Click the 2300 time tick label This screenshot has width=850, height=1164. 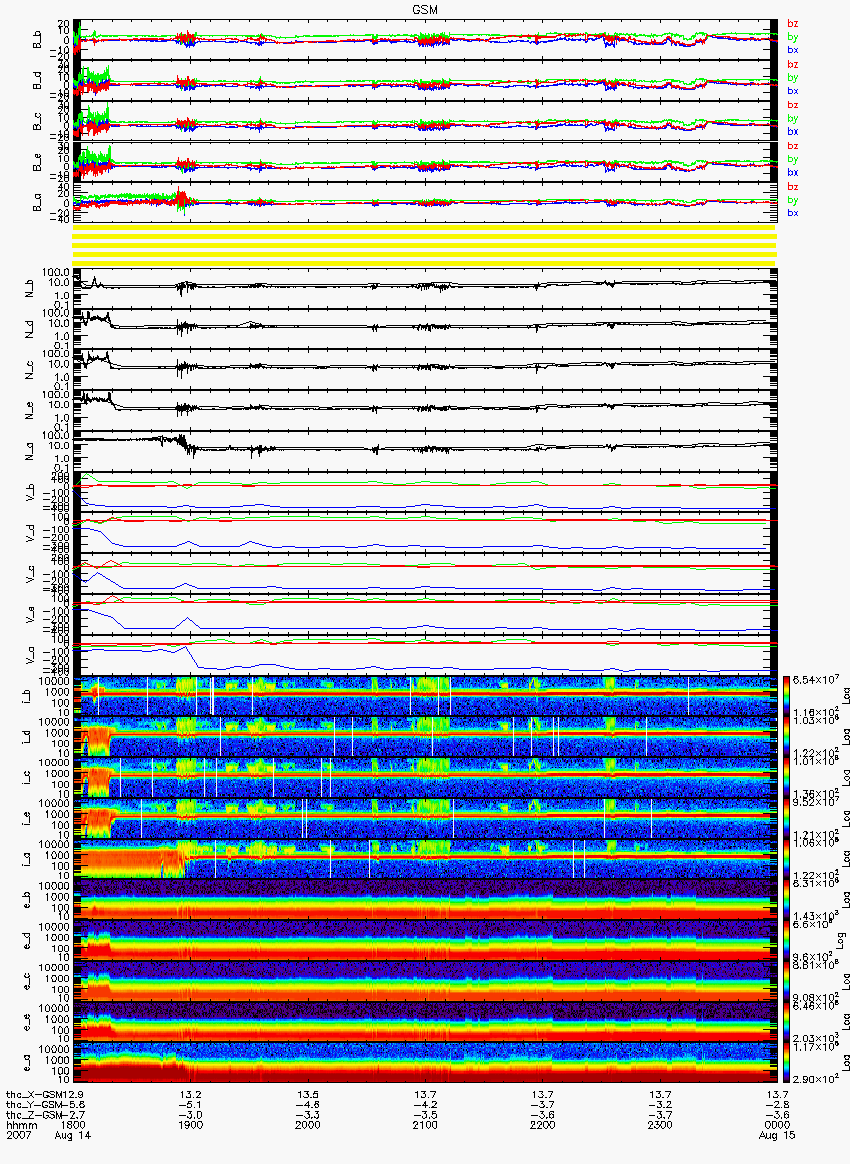coord(660,1125)
